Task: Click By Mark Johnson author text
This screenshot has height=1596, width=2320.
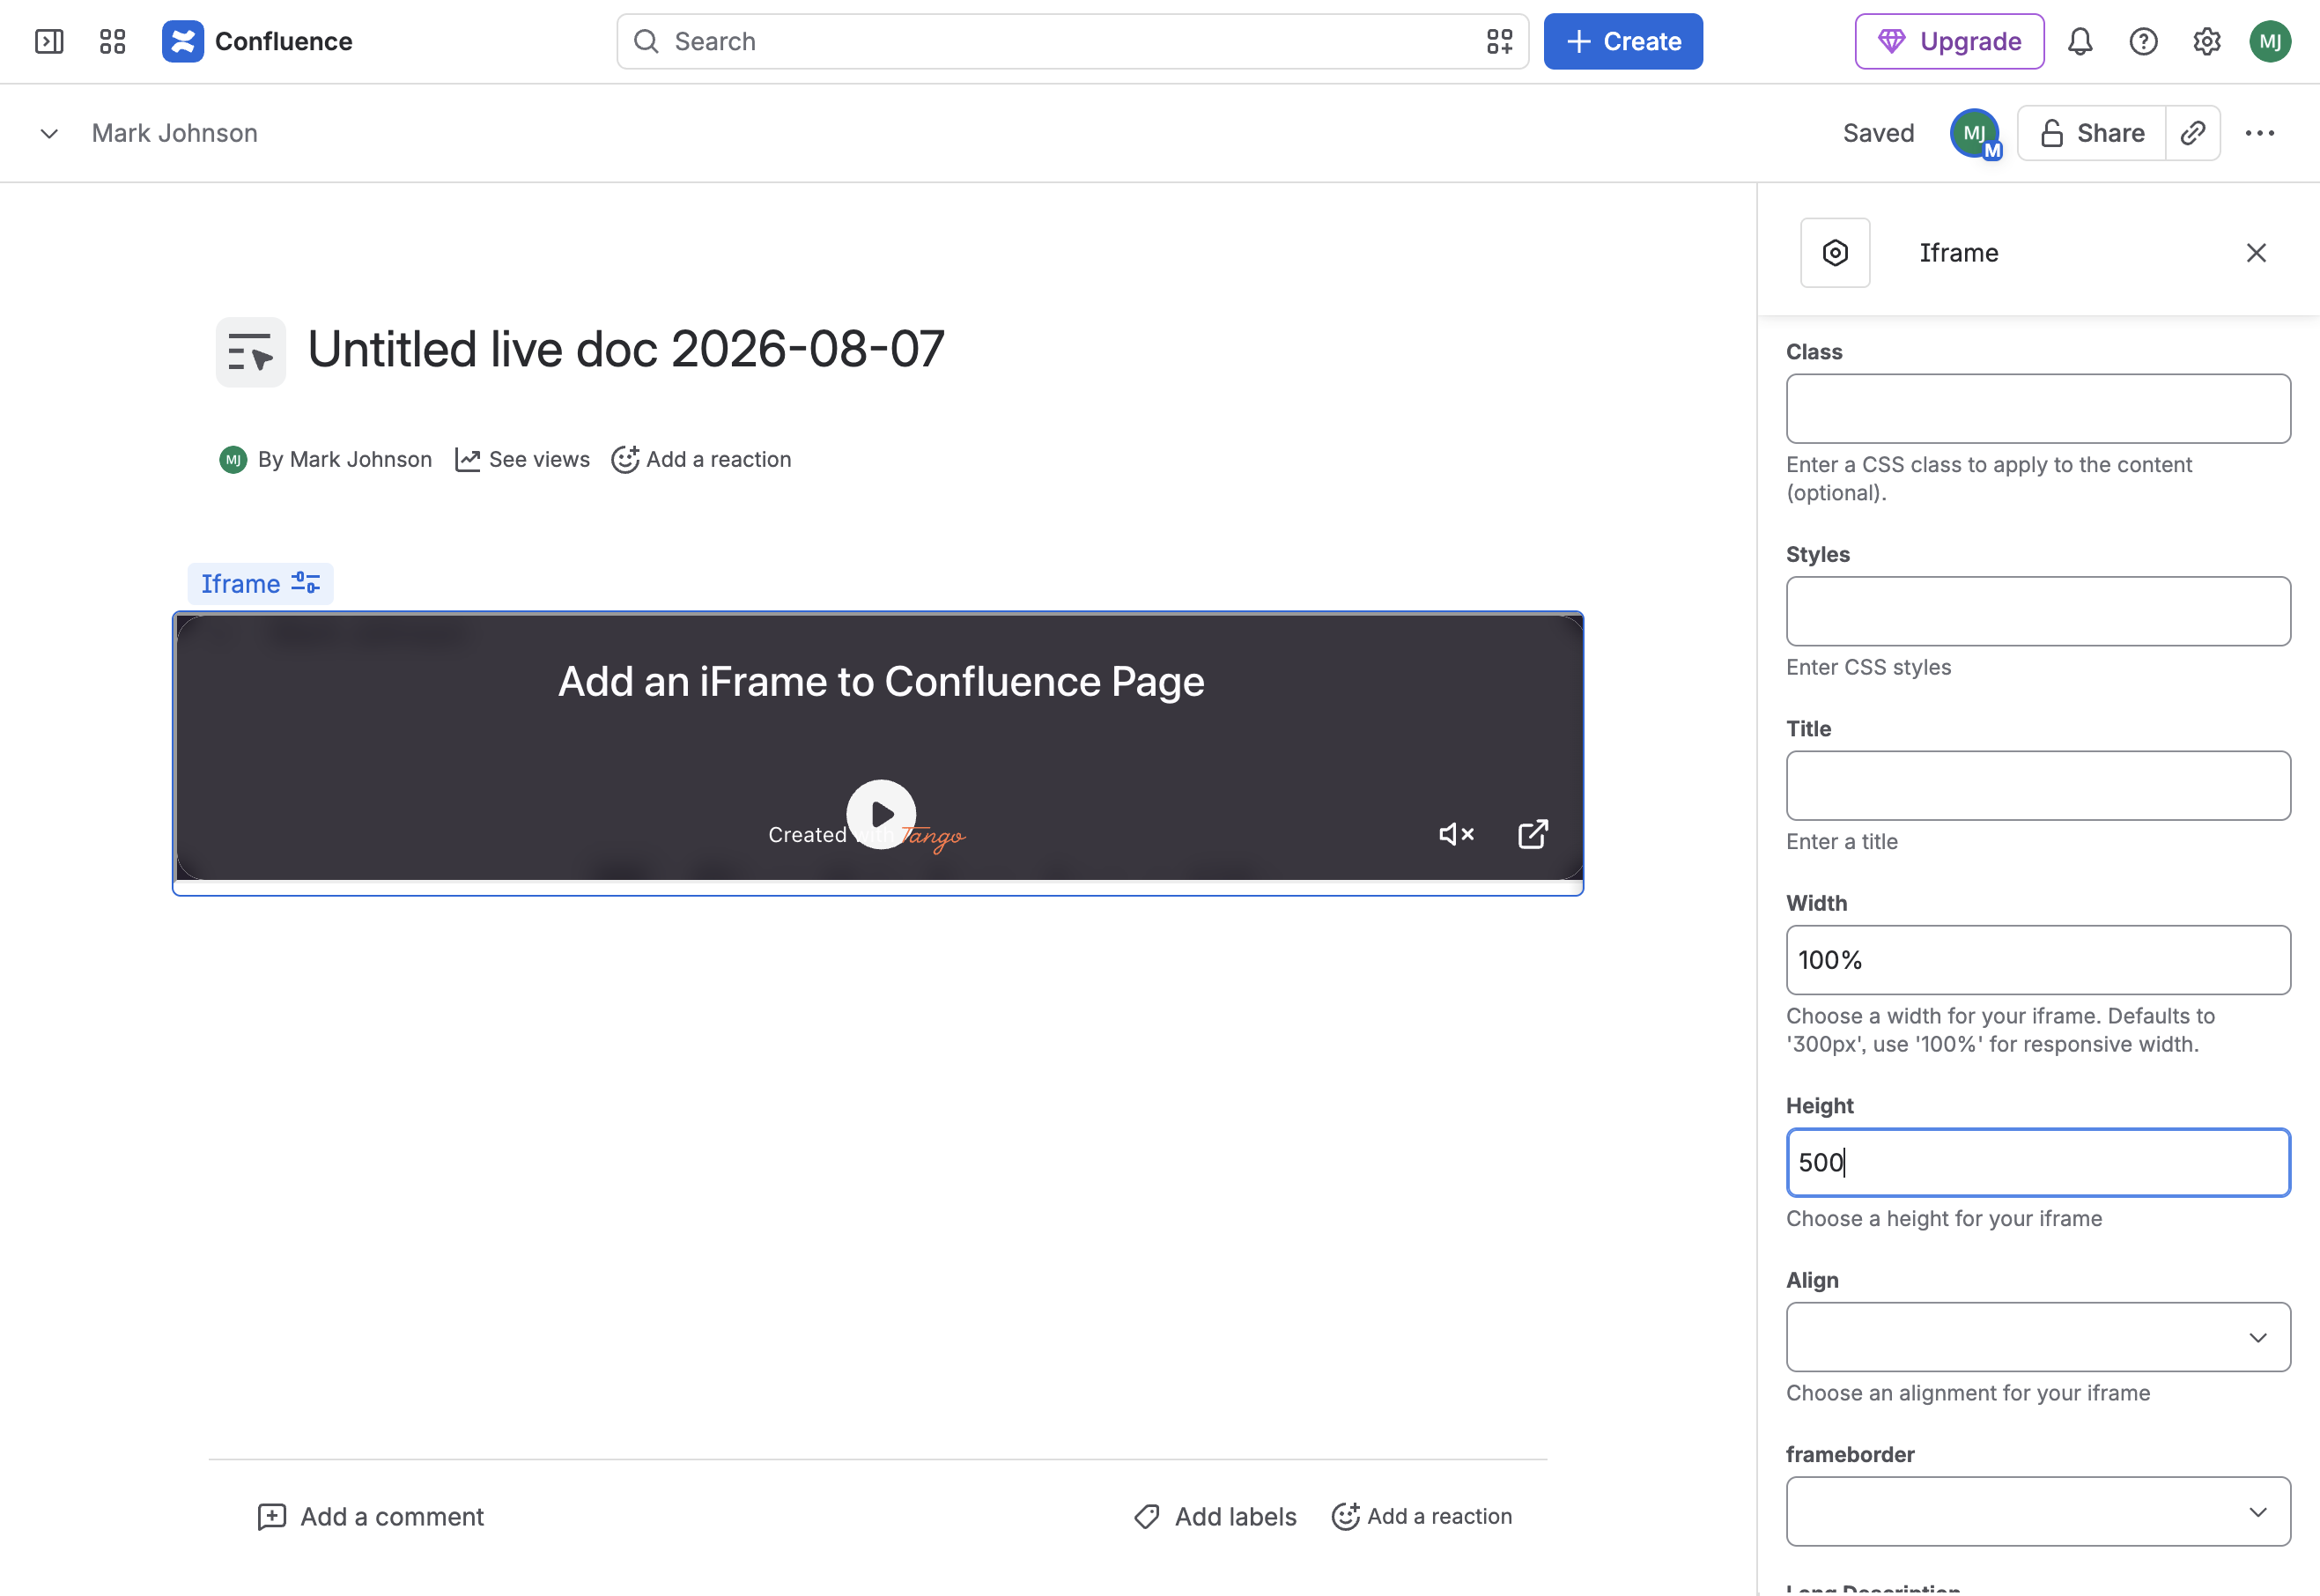Action: pyautogui.click(x=345, y=459)
